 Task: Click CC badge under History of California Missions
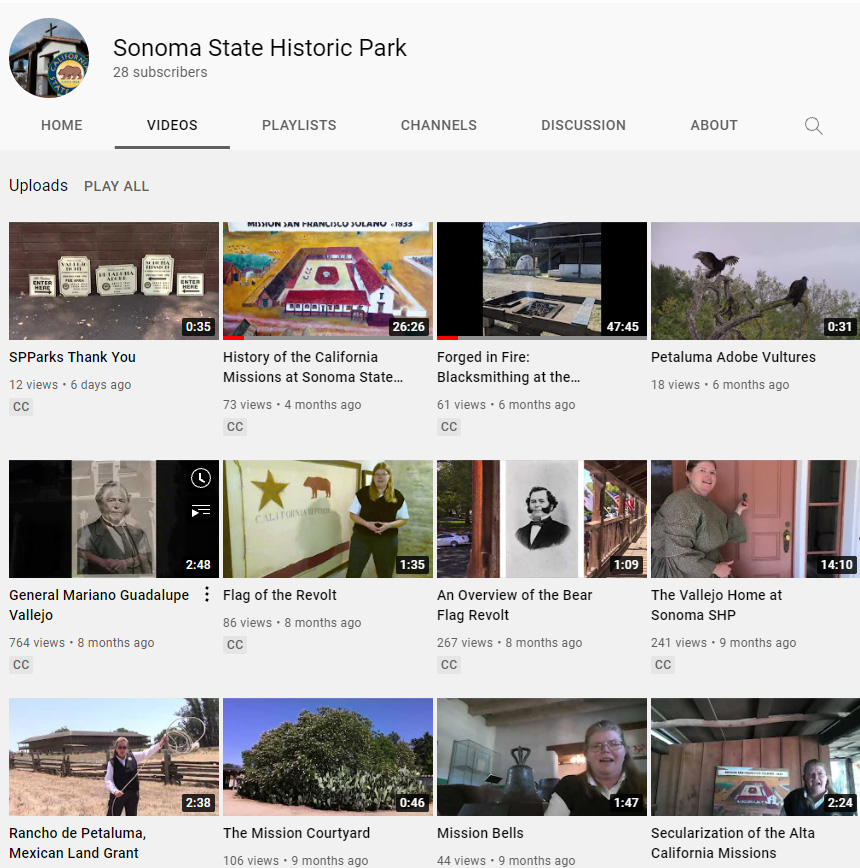pos(235,427)
